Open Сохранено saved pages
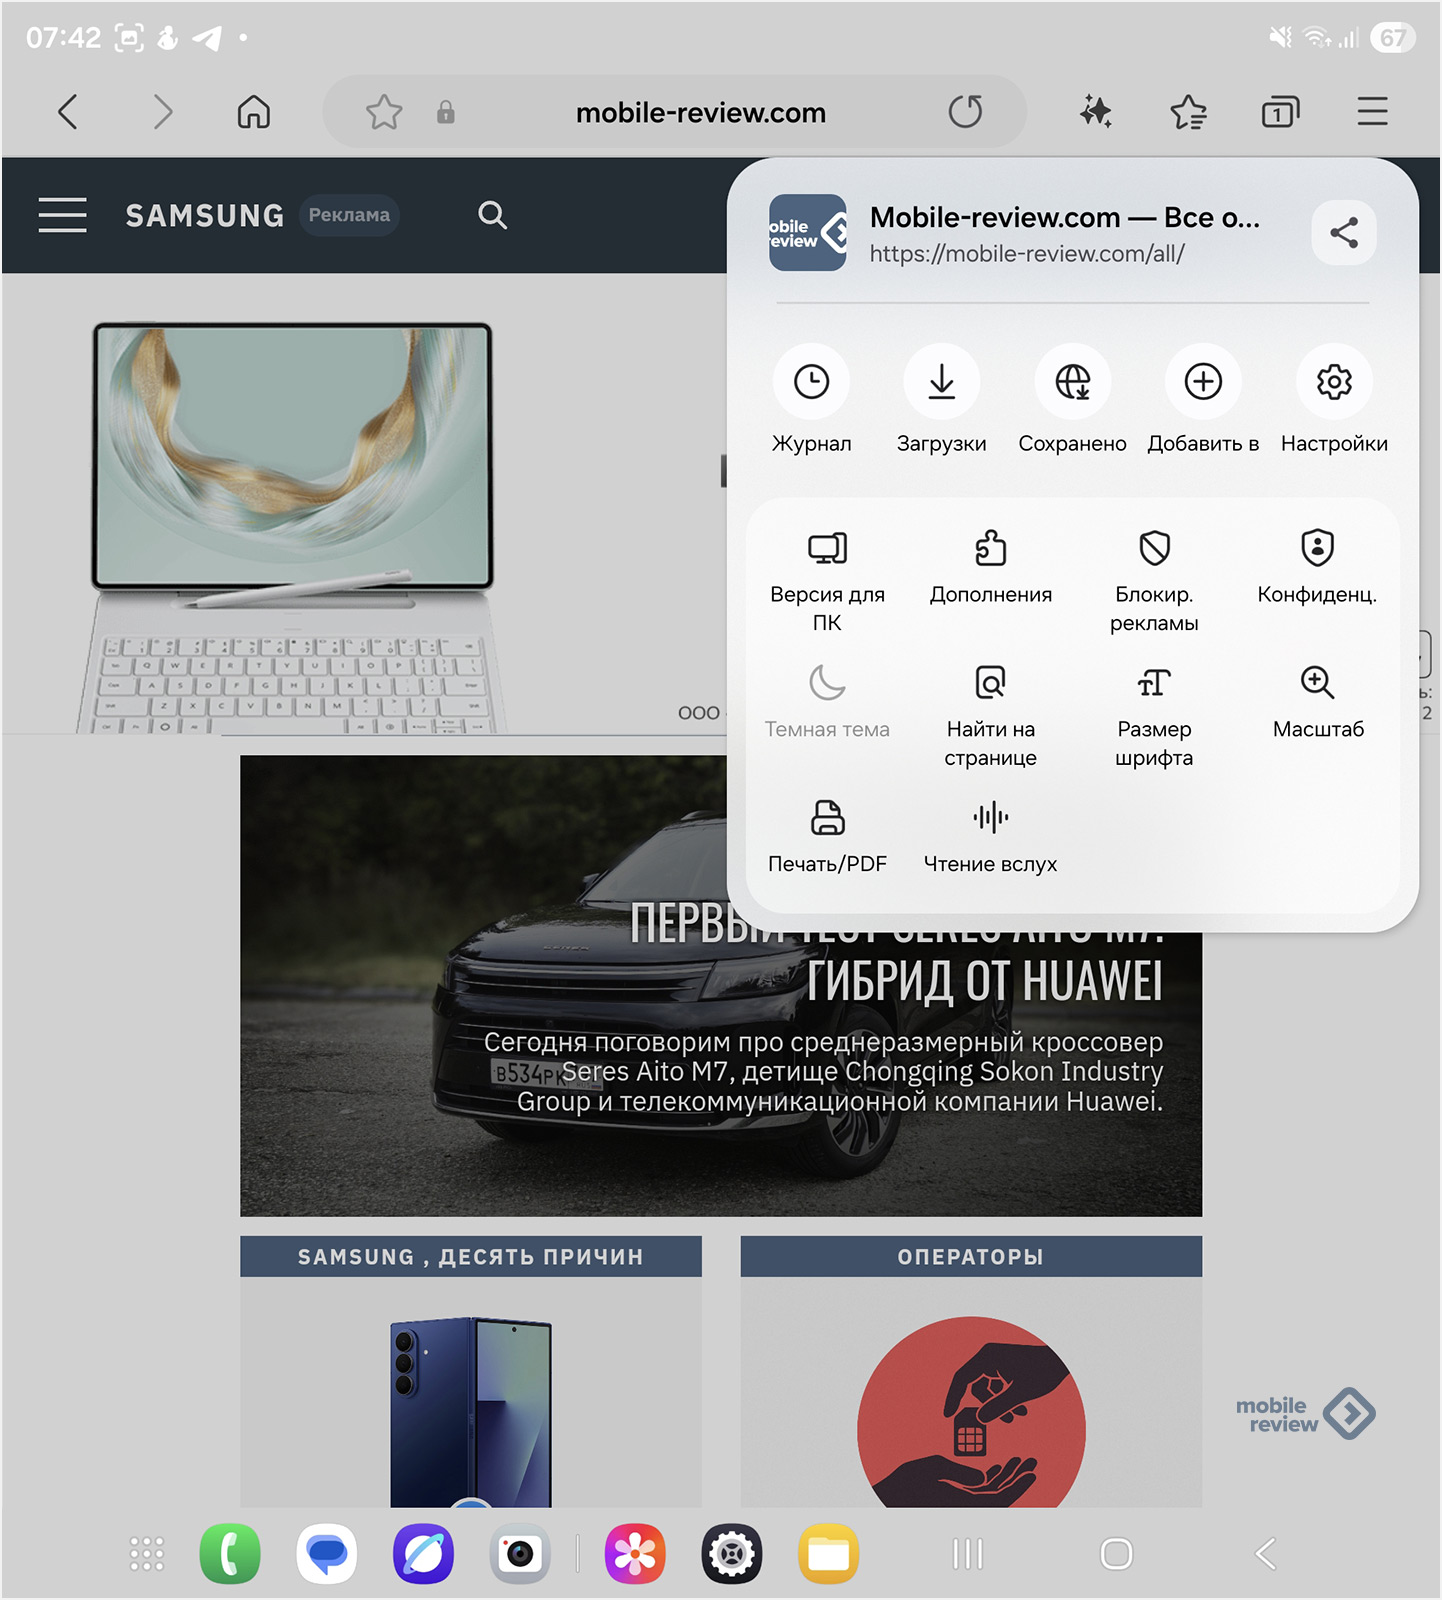Viewport: 1442px width, 1600px height. [x=1072, y=400]
